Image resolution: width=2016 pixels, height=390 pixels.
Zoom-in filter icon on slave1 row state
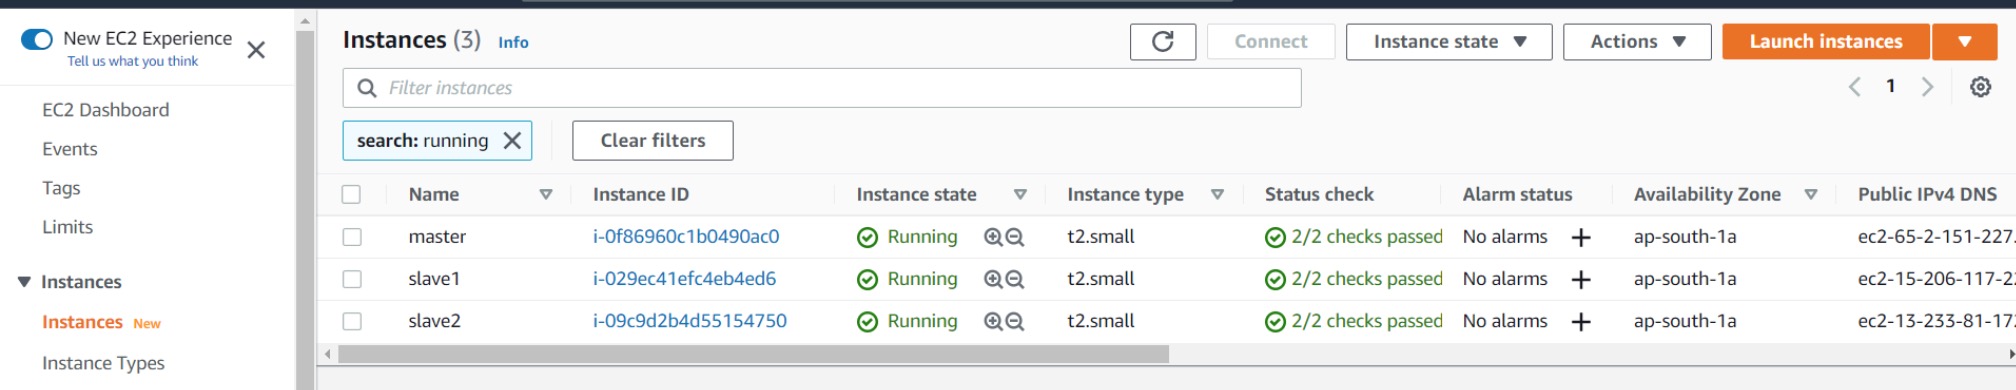coord(993,279)
